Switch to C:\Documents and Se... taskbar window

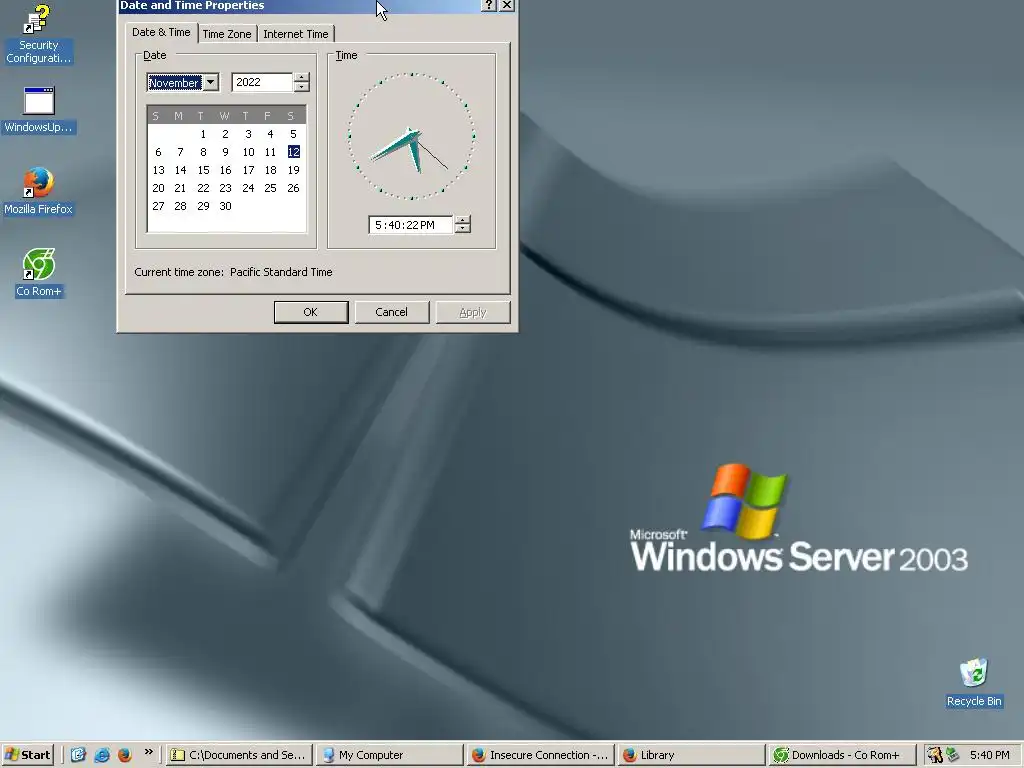tap(239, 755)
